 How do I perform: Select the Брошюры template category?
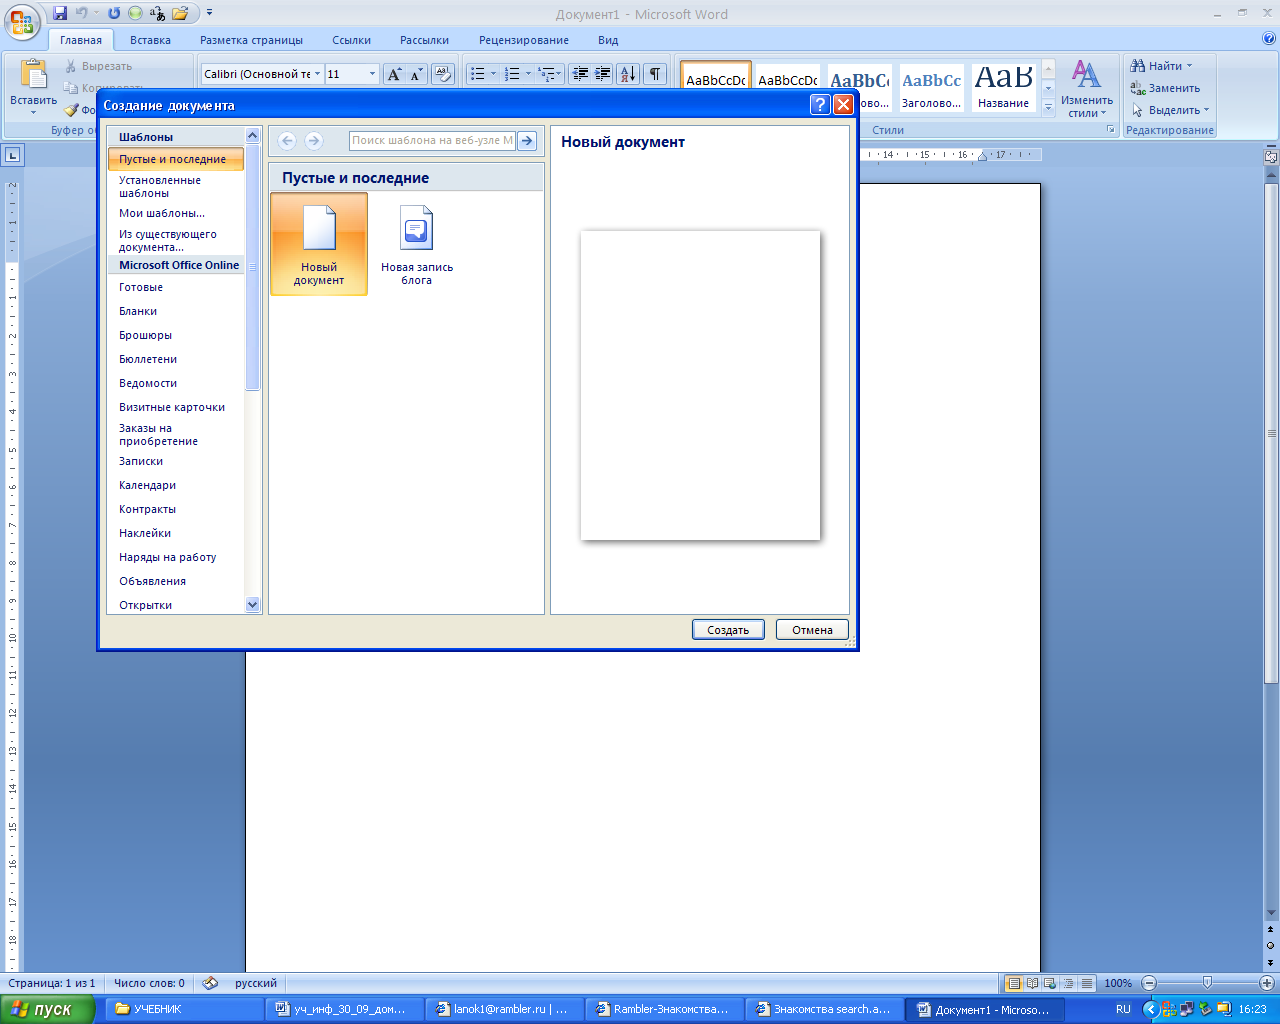tap(176, 335)
